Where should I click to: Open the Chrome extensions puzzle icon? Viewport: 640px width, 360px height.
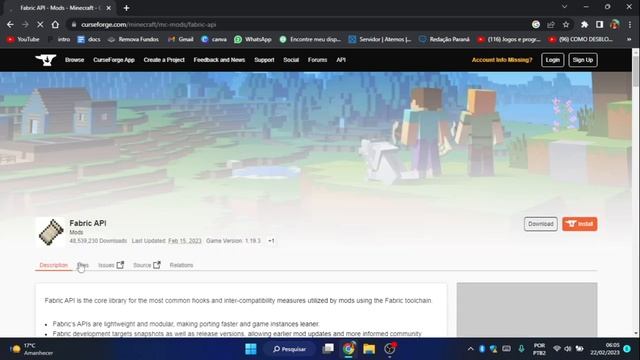tap(584, 24)
